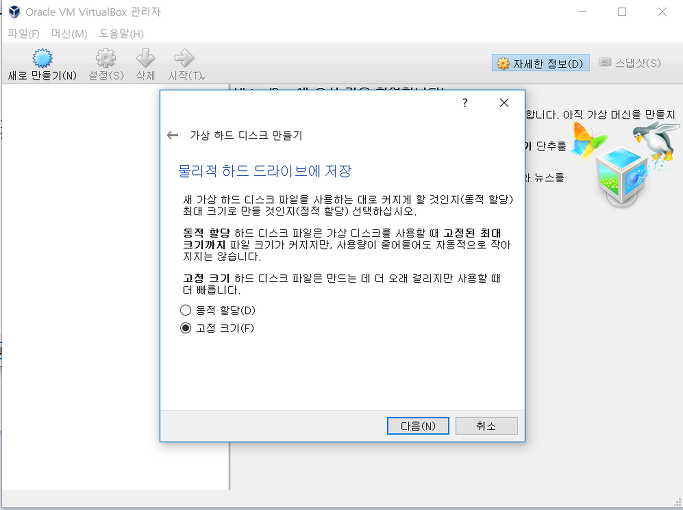Click the dialog's question mark help button

coord(465,103)
